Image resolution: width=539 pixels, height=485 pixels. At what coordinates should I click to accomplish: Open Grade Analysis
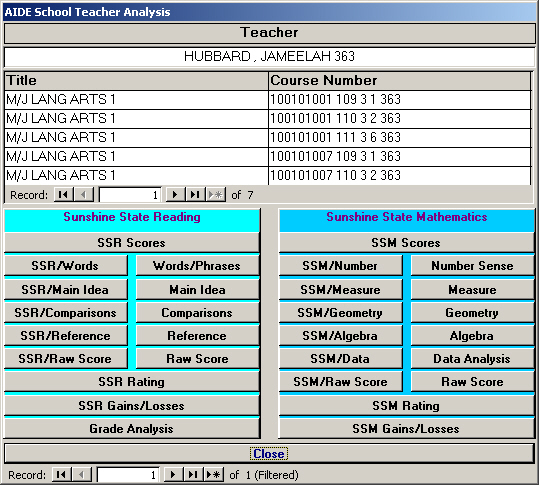click(x=132, y=429)
